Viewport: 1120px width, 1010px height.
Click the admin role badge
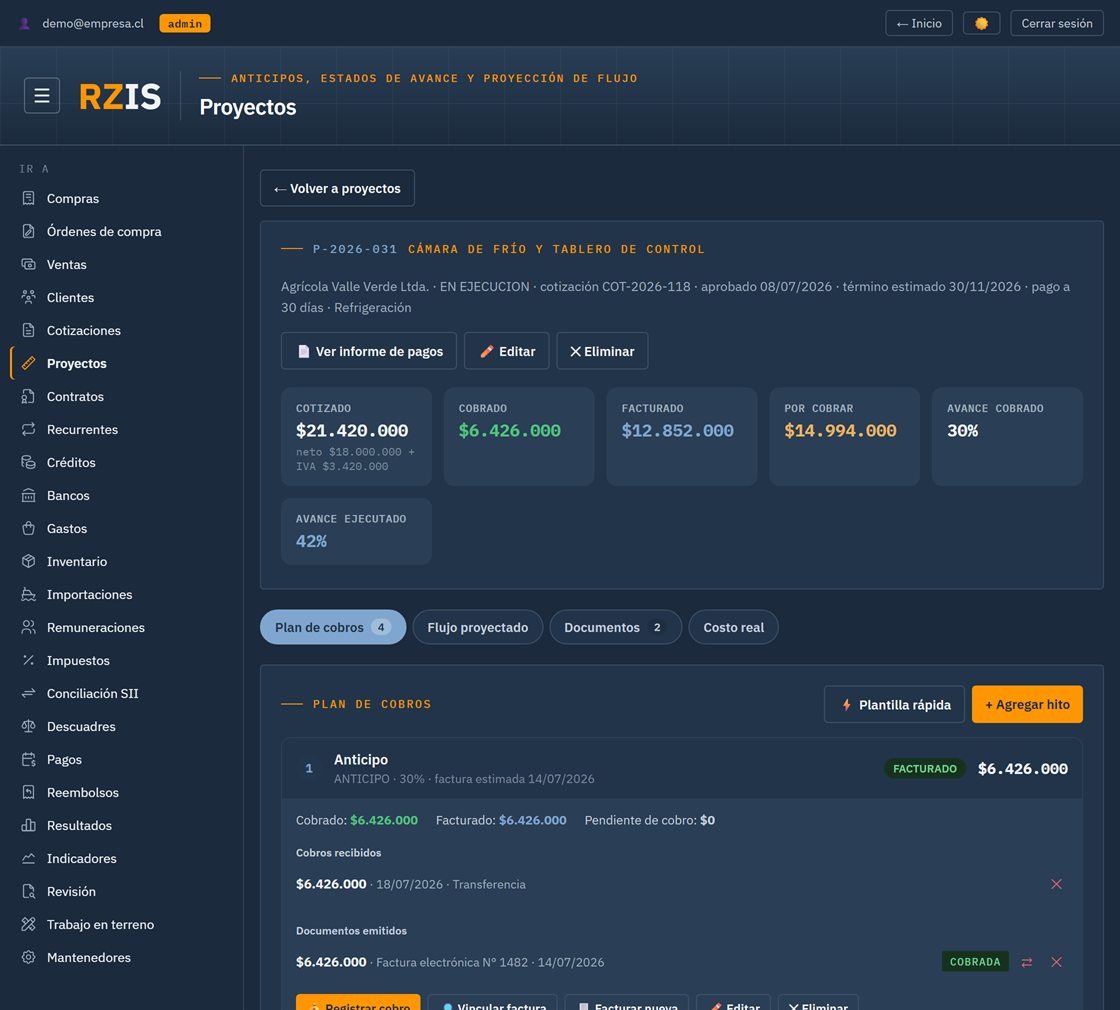[184, 24]
